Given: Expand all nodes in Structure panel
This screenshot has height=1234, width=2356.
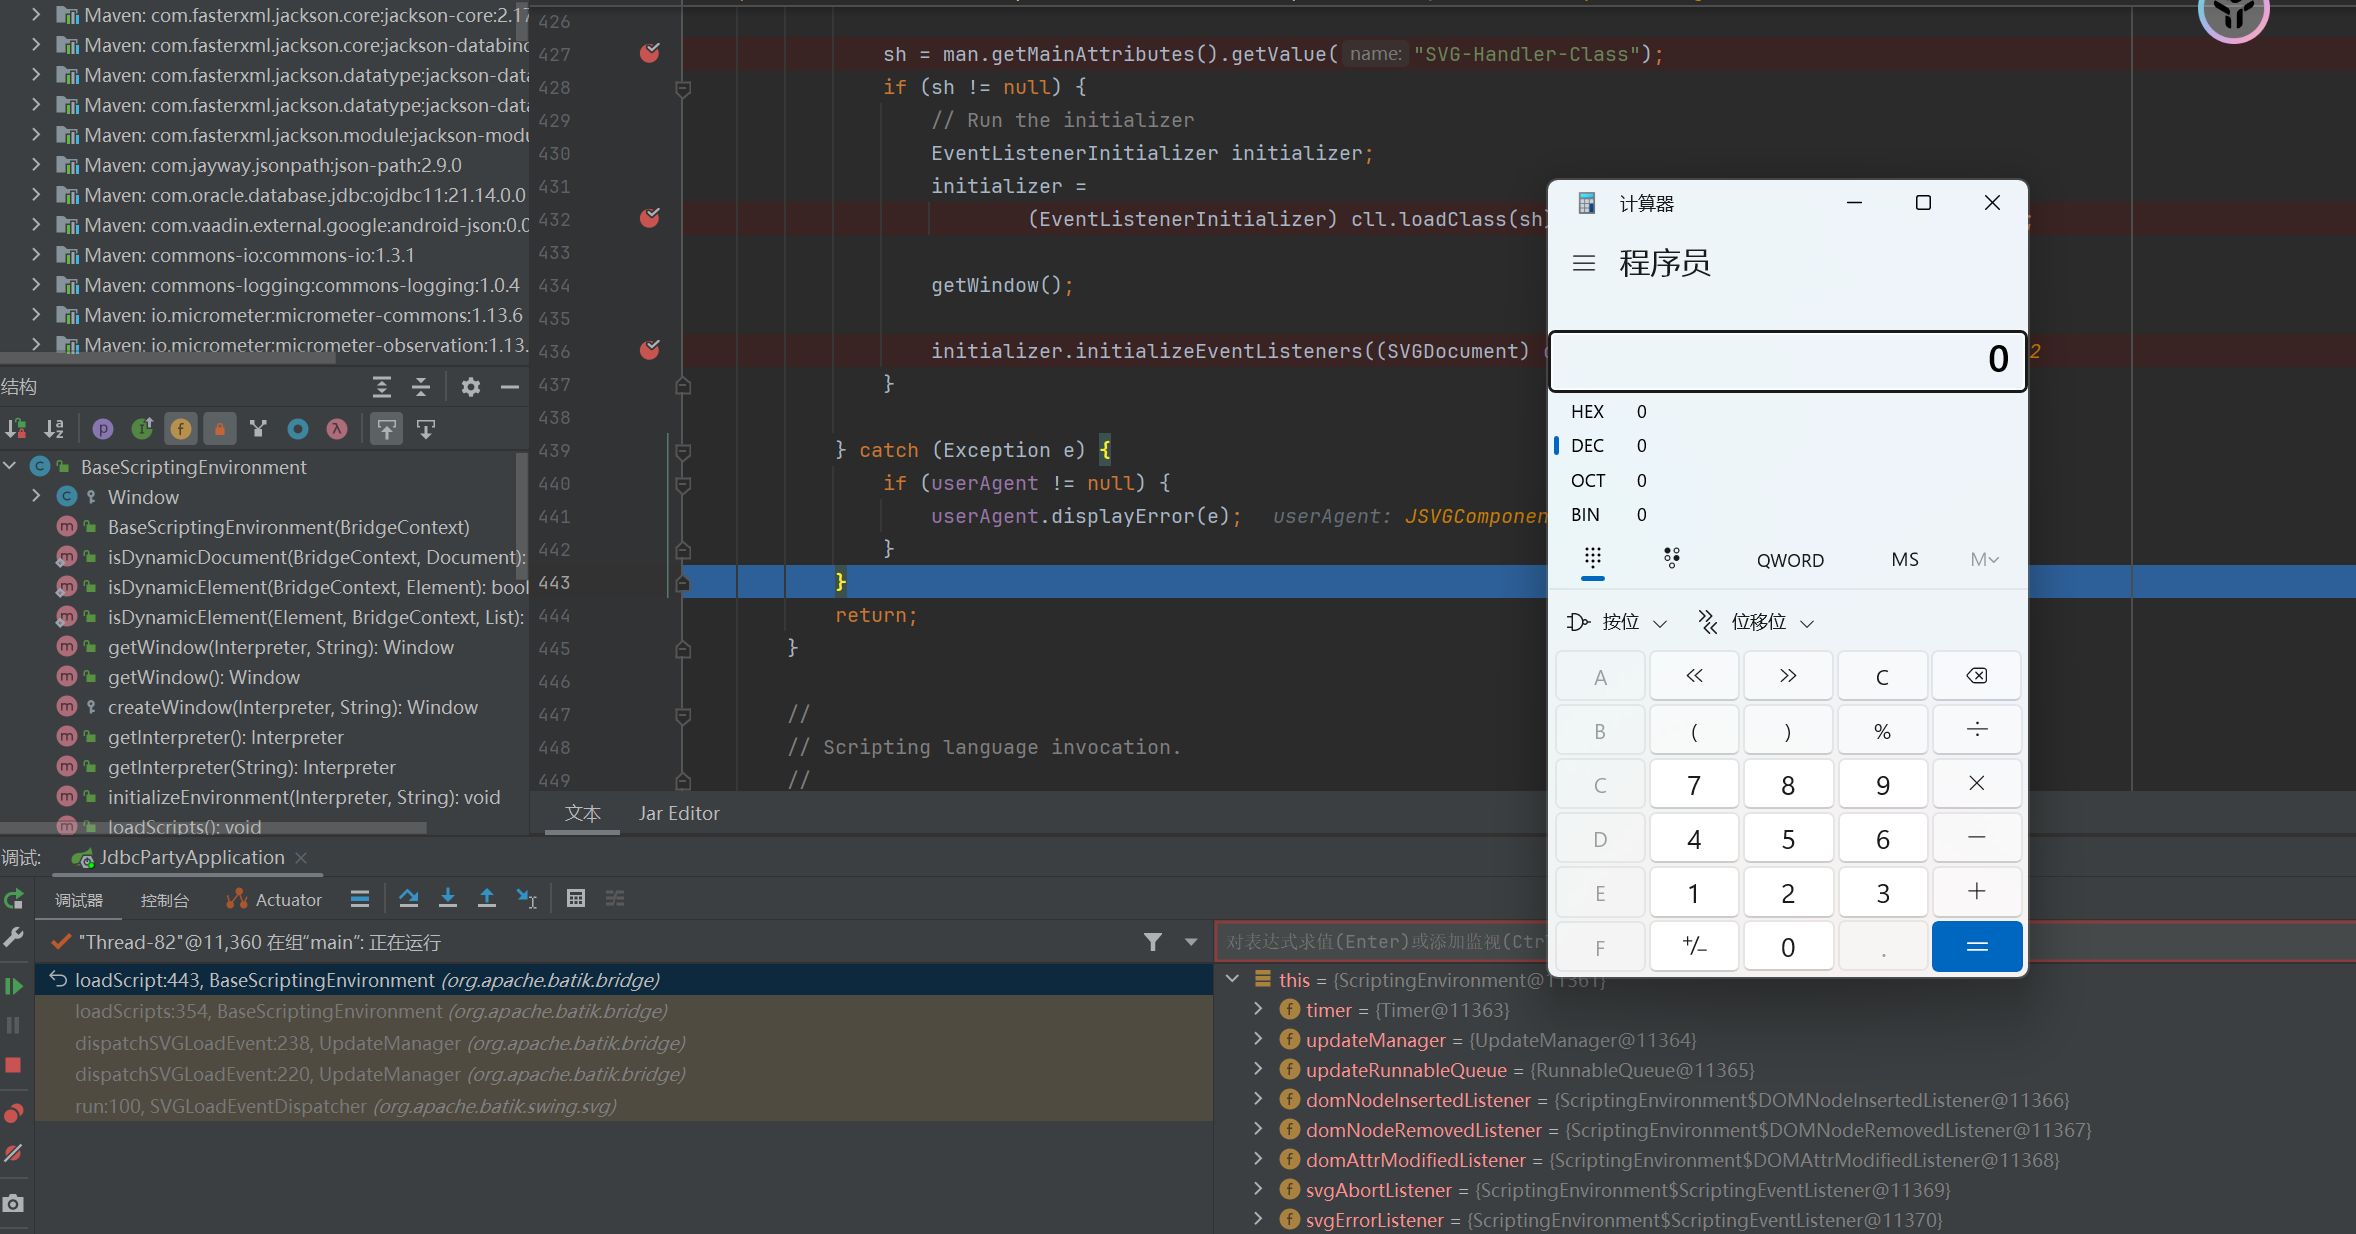Looking at the screenshot, I should click(382, 387).
